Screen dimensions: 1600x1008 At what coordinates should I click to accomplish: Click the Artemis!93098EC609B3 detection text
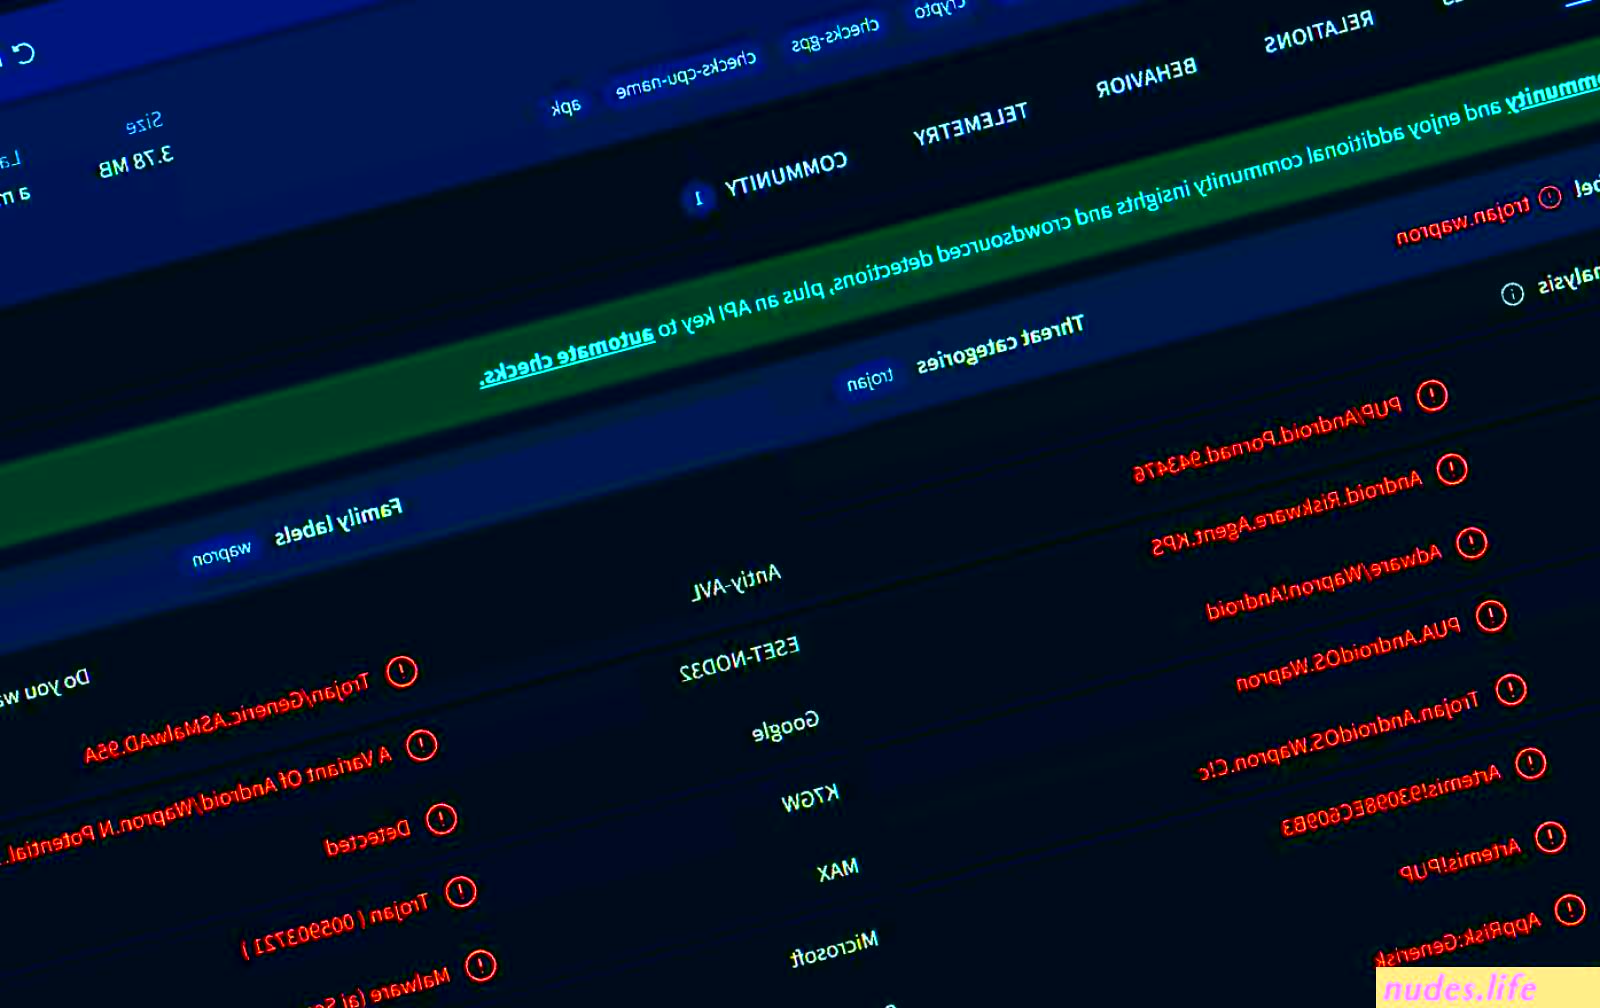click(1391, 800)
